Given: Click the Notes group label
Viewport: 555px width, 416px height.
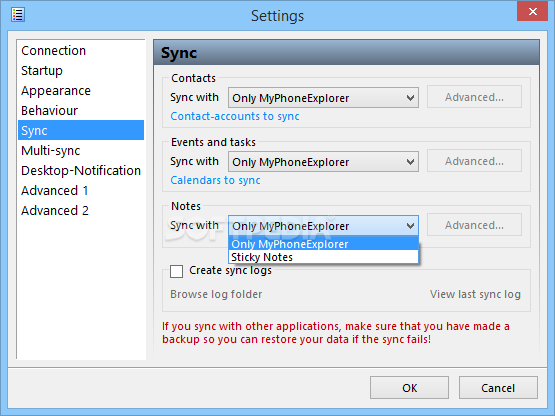Looking at the screenshot, I should 186,206.
